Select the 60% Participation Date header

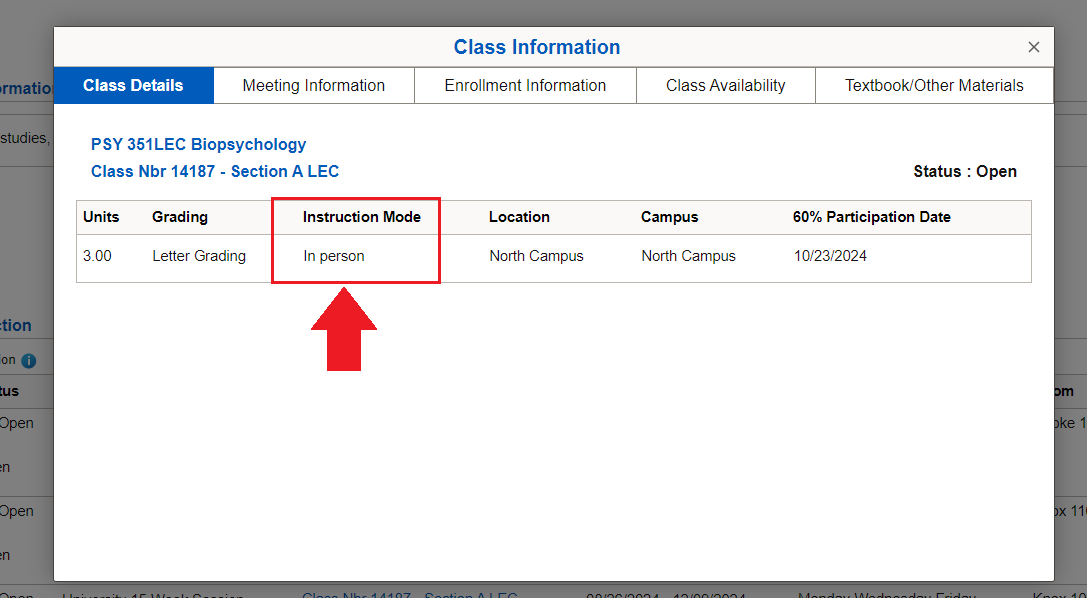click(x=871, y=217)
